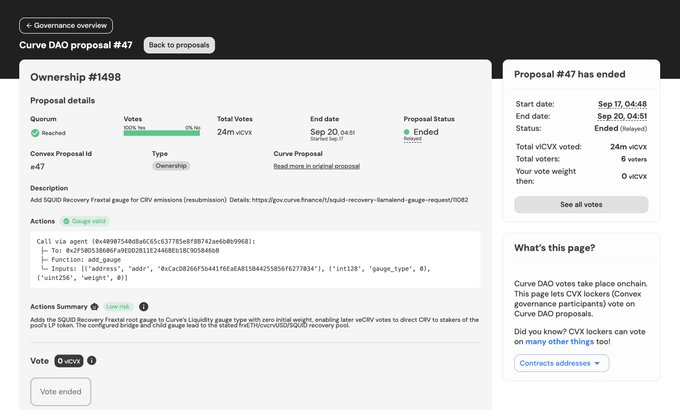Click Proposal #47 has ended heading
680x410 pixels.
pyautogui.click(x=569, y=74)
